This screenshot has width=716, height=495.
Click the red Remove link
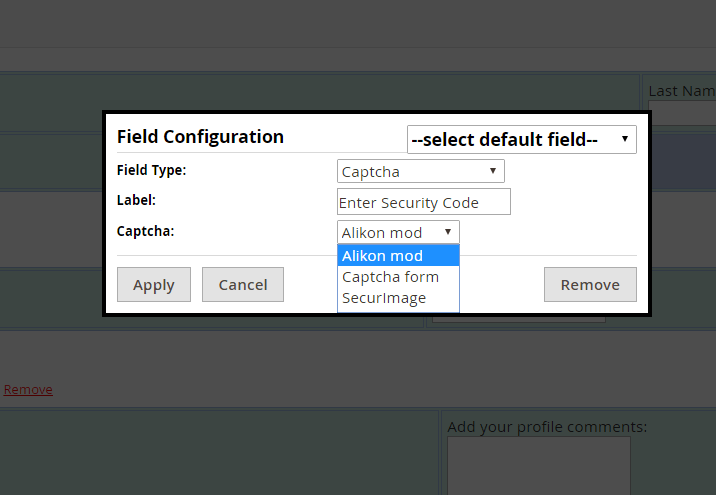(x=28, y=390)
